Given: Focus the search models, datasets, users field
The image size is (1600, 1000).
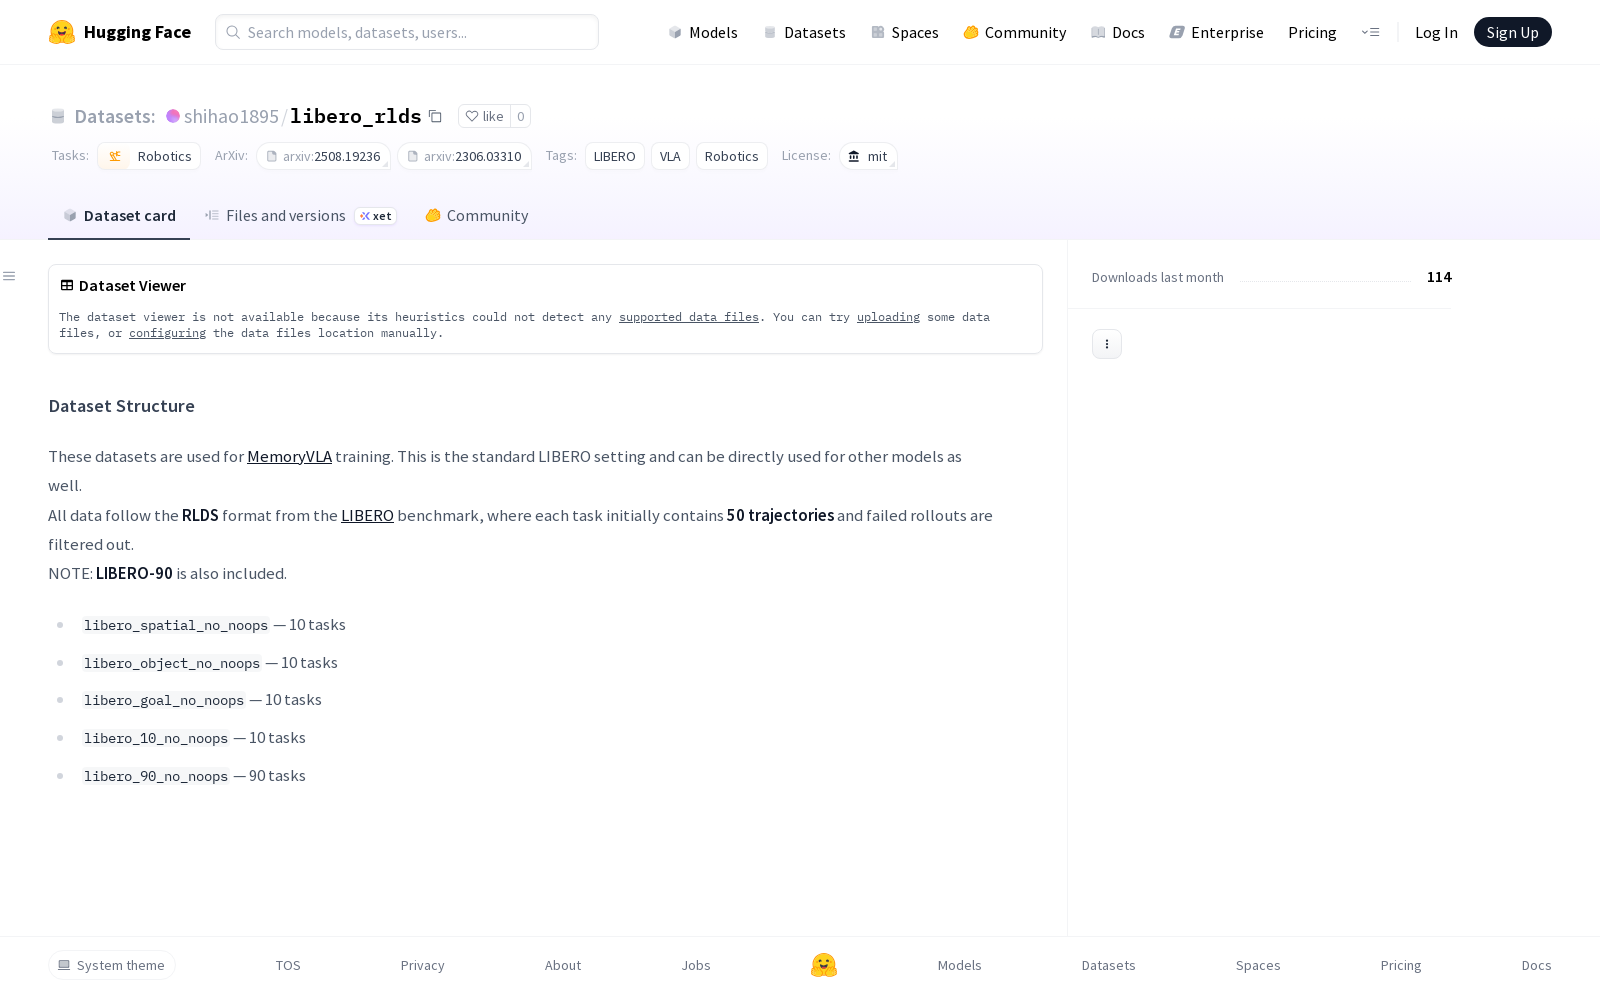Looking at the screenshot, I should click(407, 32).
